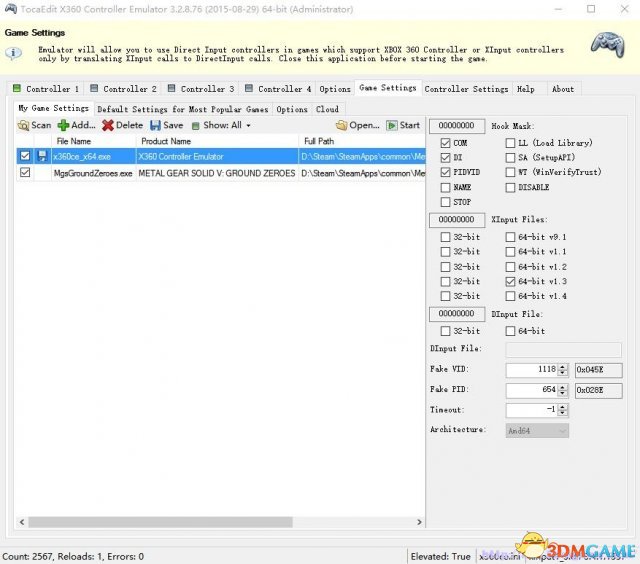Check the 64-bit v1.4 XInput checkbox
This screenshot has width=640, height=564.
(x=510, y=296)
